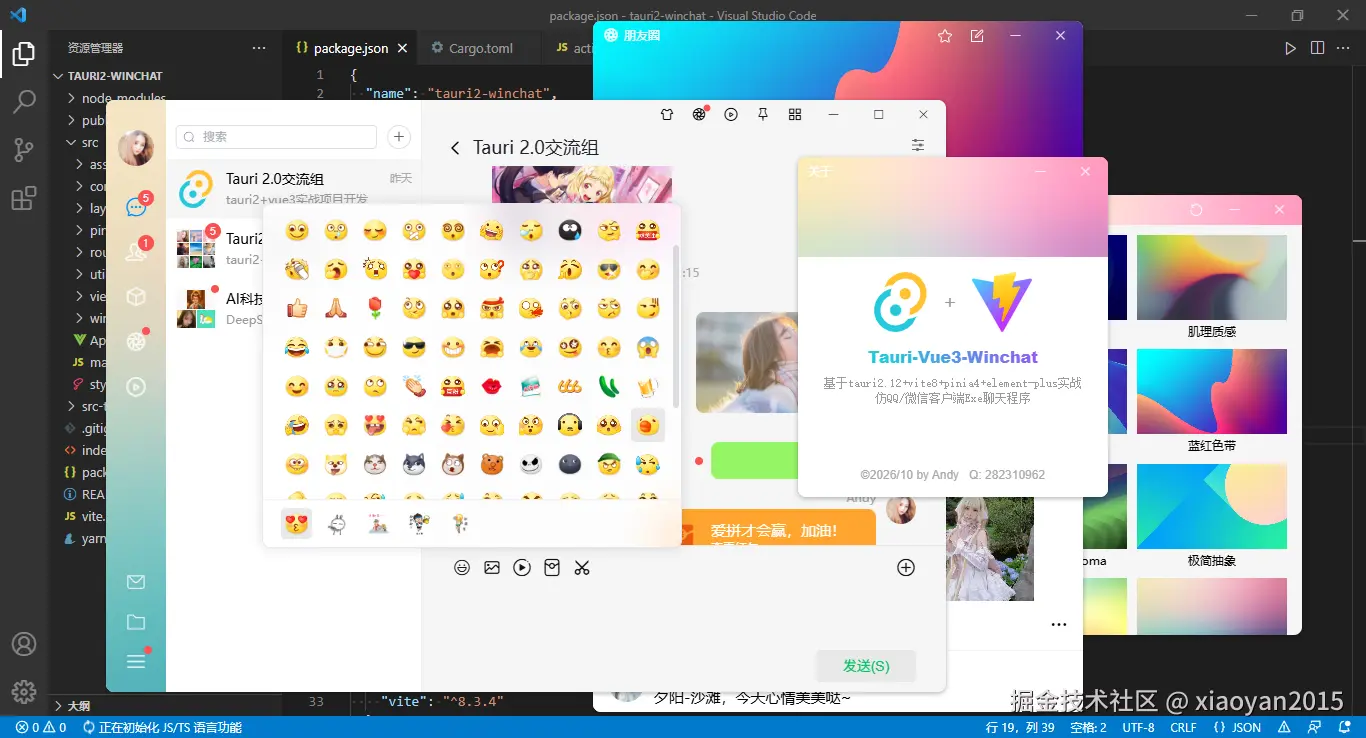Select the 肌理质感 wallpaper thumbnail
The width and height of the screenshot is (1366, 738).
click(x=1212, y=277)
